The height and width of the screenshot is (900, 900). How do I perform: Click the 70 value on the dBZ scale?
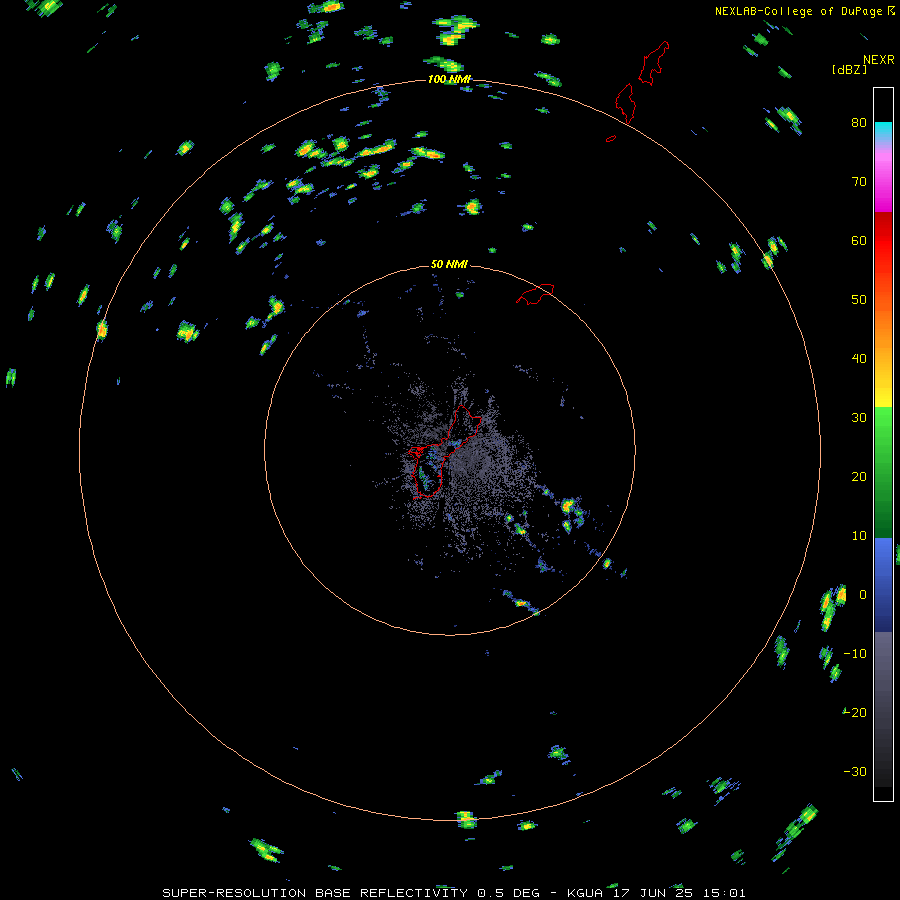[859, 181]
